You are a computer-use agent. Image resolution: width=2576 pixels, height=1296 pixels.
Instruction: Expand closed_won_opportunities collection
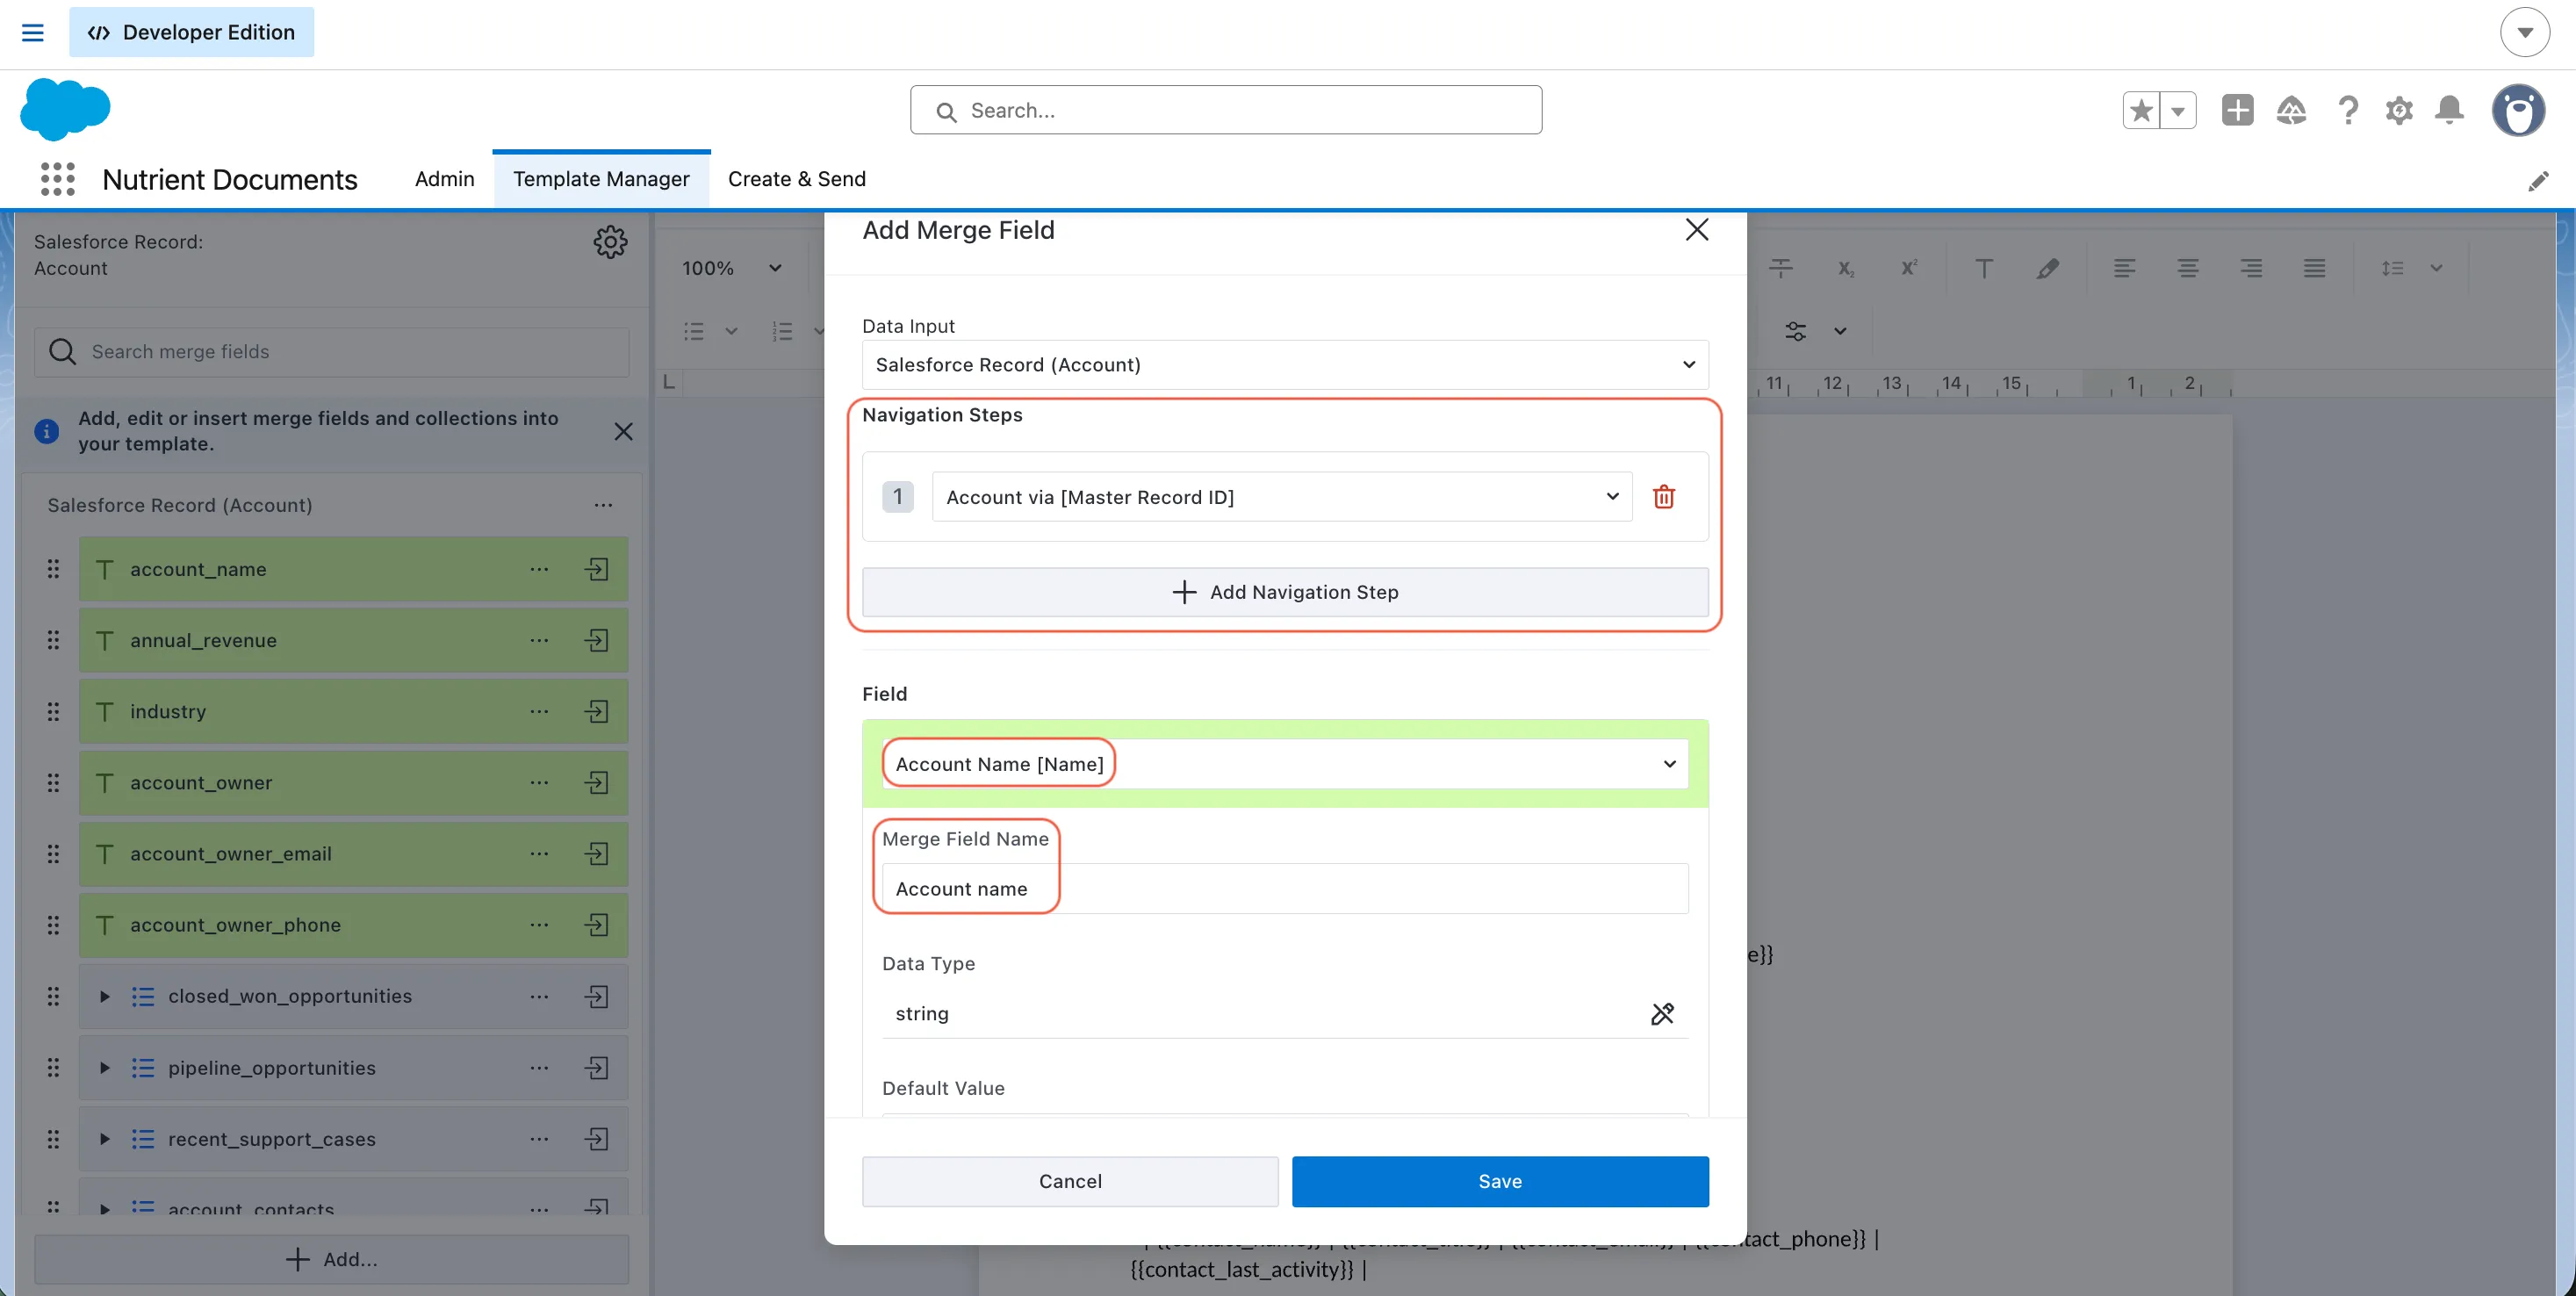click(x=104, y=996)
